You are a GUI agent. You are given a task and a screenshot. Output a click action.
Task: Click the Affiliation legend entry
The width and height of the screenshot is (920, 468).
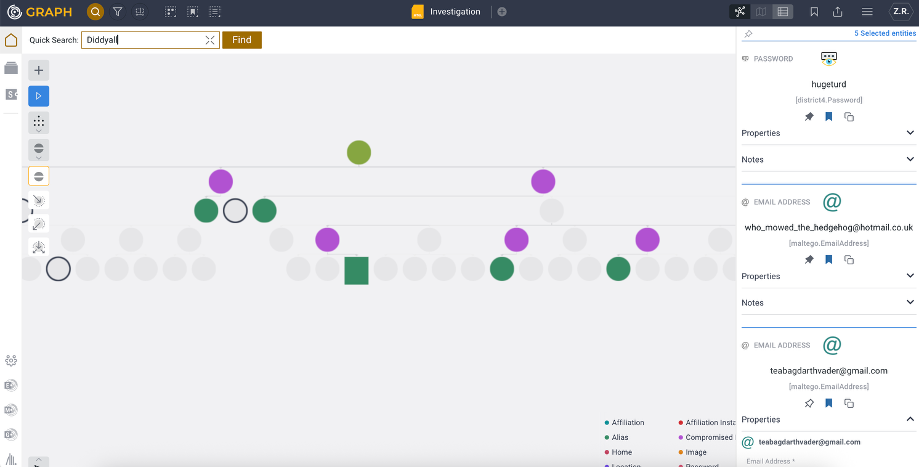tap(624, 422)
